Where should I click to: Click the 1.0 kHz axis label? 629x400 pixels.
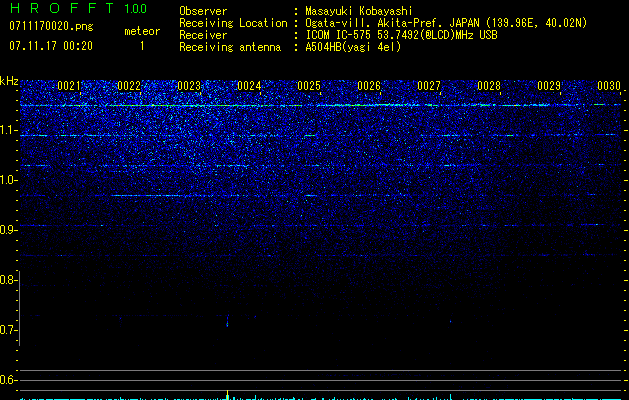8,180
